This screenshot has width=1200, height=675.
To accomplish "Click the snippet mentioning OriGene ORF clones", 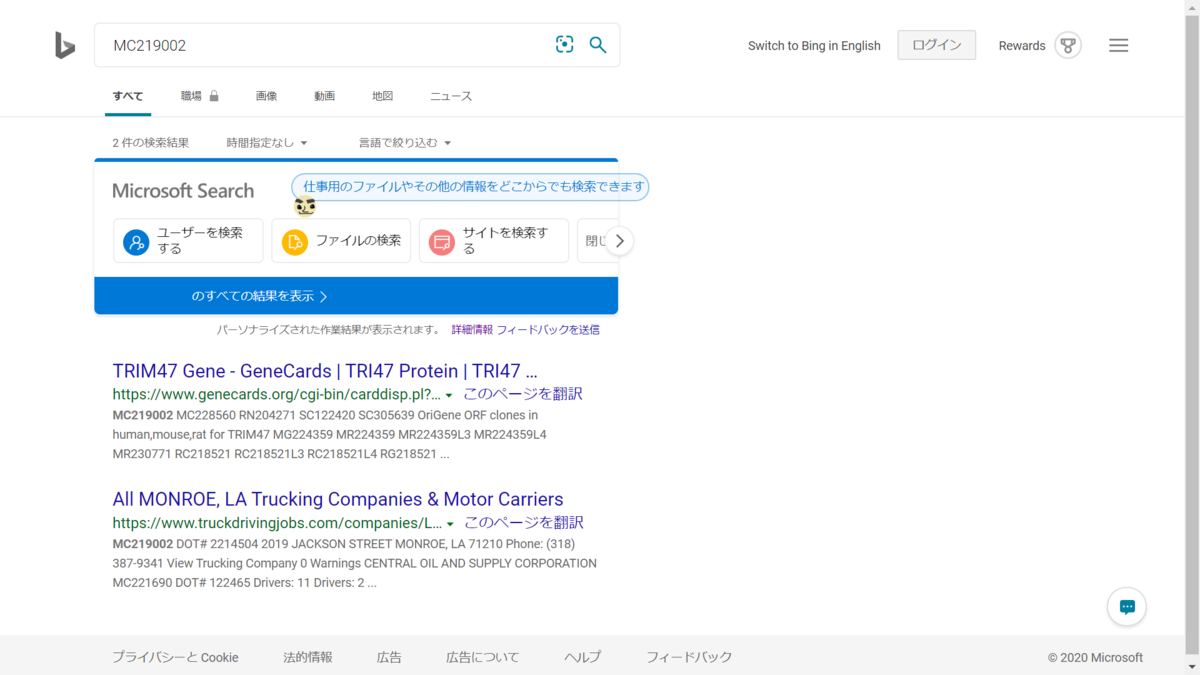I will point(330,434).
